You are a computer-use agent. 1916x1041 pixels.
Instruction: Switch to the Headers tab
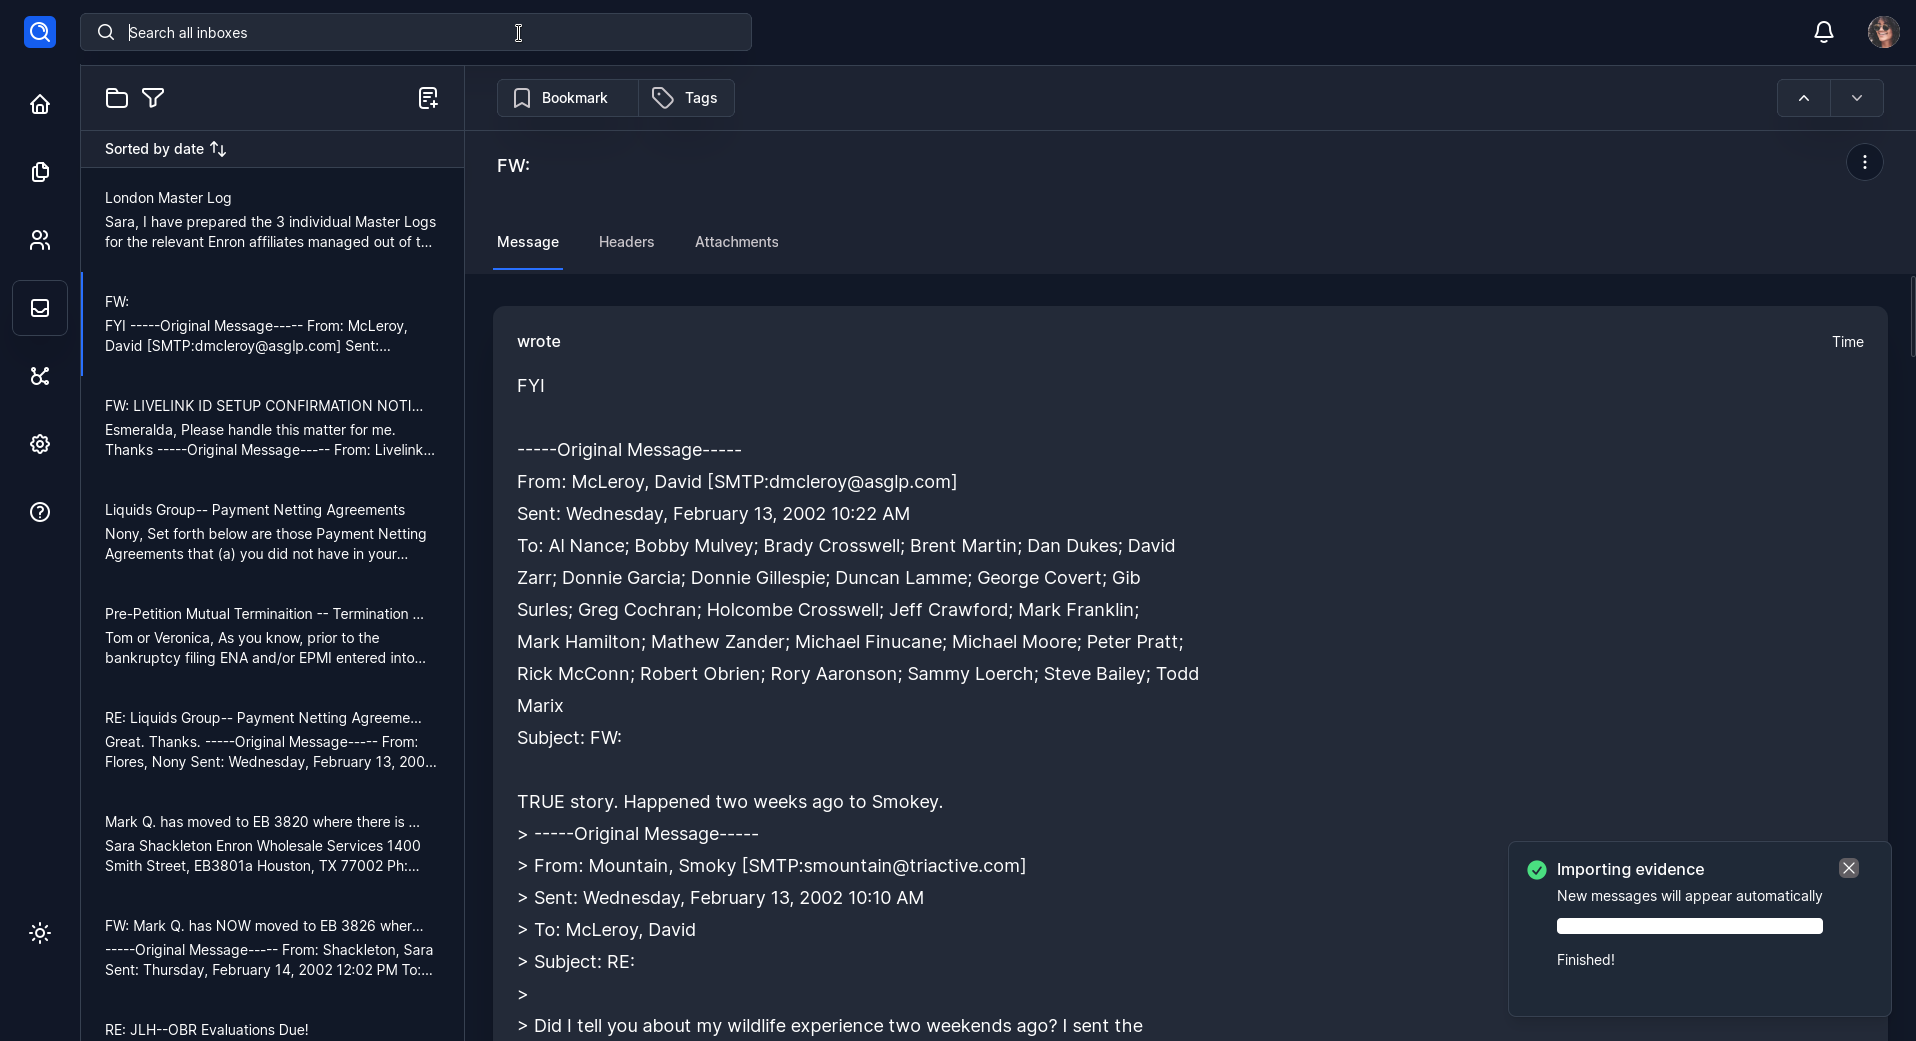click(626, 242)
